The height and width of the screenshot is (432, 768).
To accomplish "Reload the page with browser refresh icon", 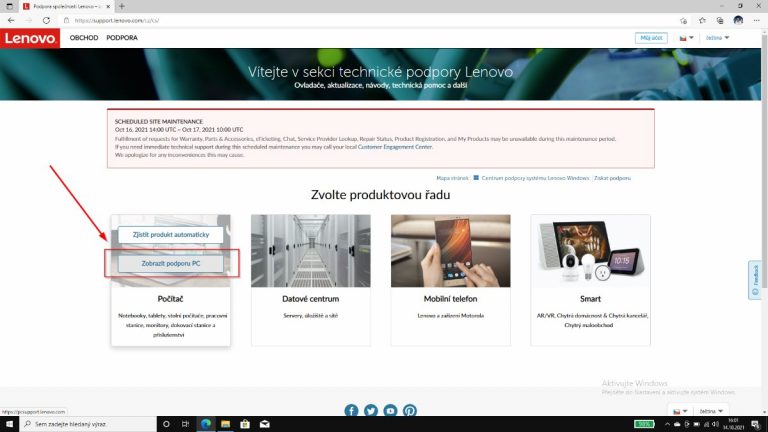I will (46, 20).
